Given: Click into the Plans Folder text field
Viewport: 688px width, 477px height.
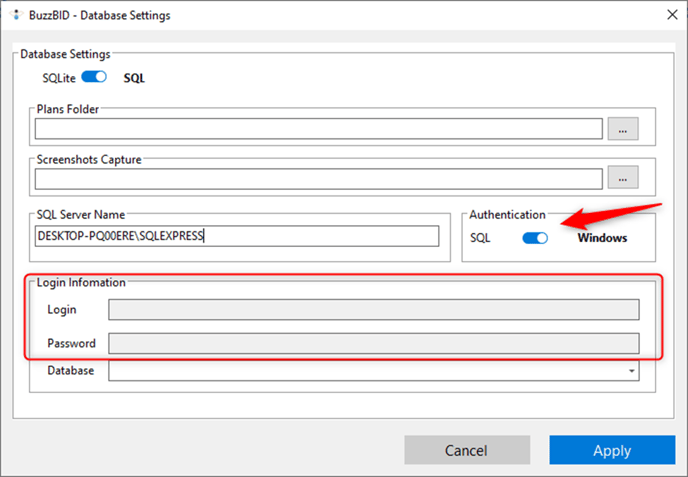Looking at the screenshot, I should click(x=319, y=129).
